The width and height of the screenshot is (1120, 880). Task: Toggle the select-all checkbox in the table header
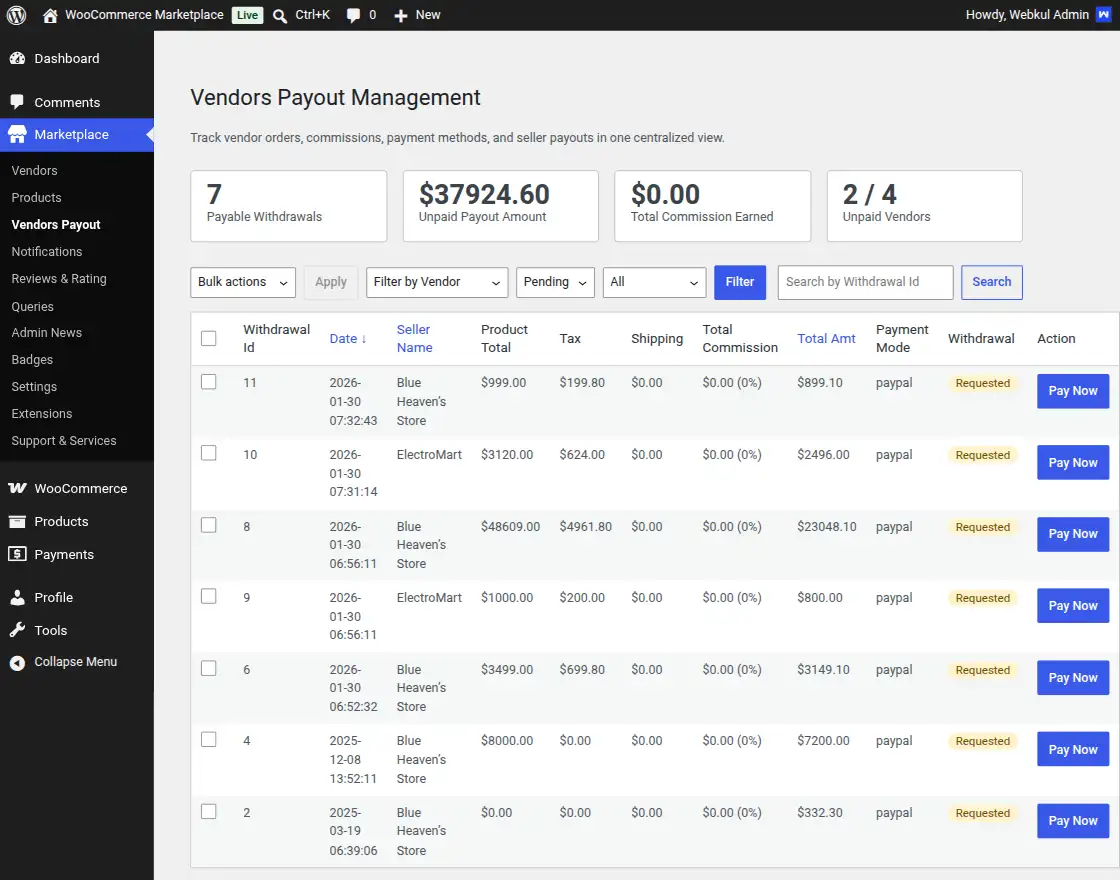click(x=209, y=339)
